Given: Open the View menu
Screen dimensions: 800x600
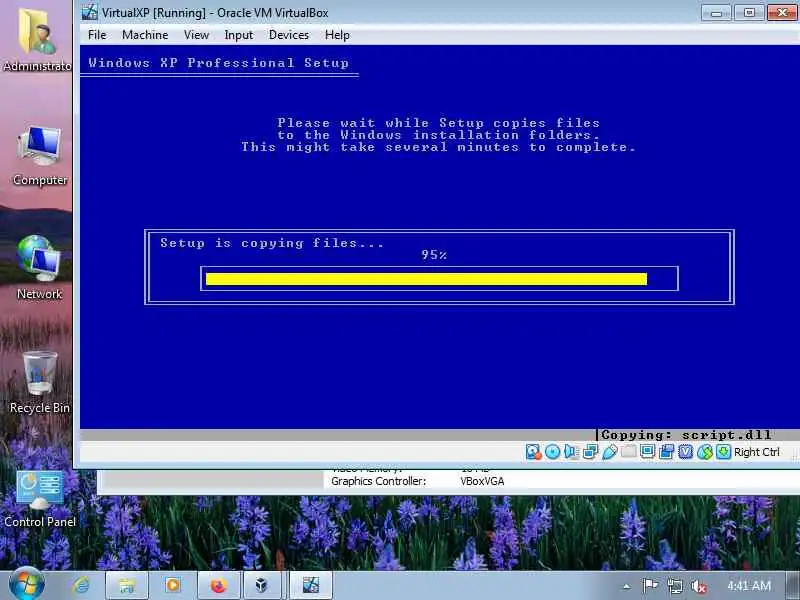Looking at the screenshot, I should [196, 35].
